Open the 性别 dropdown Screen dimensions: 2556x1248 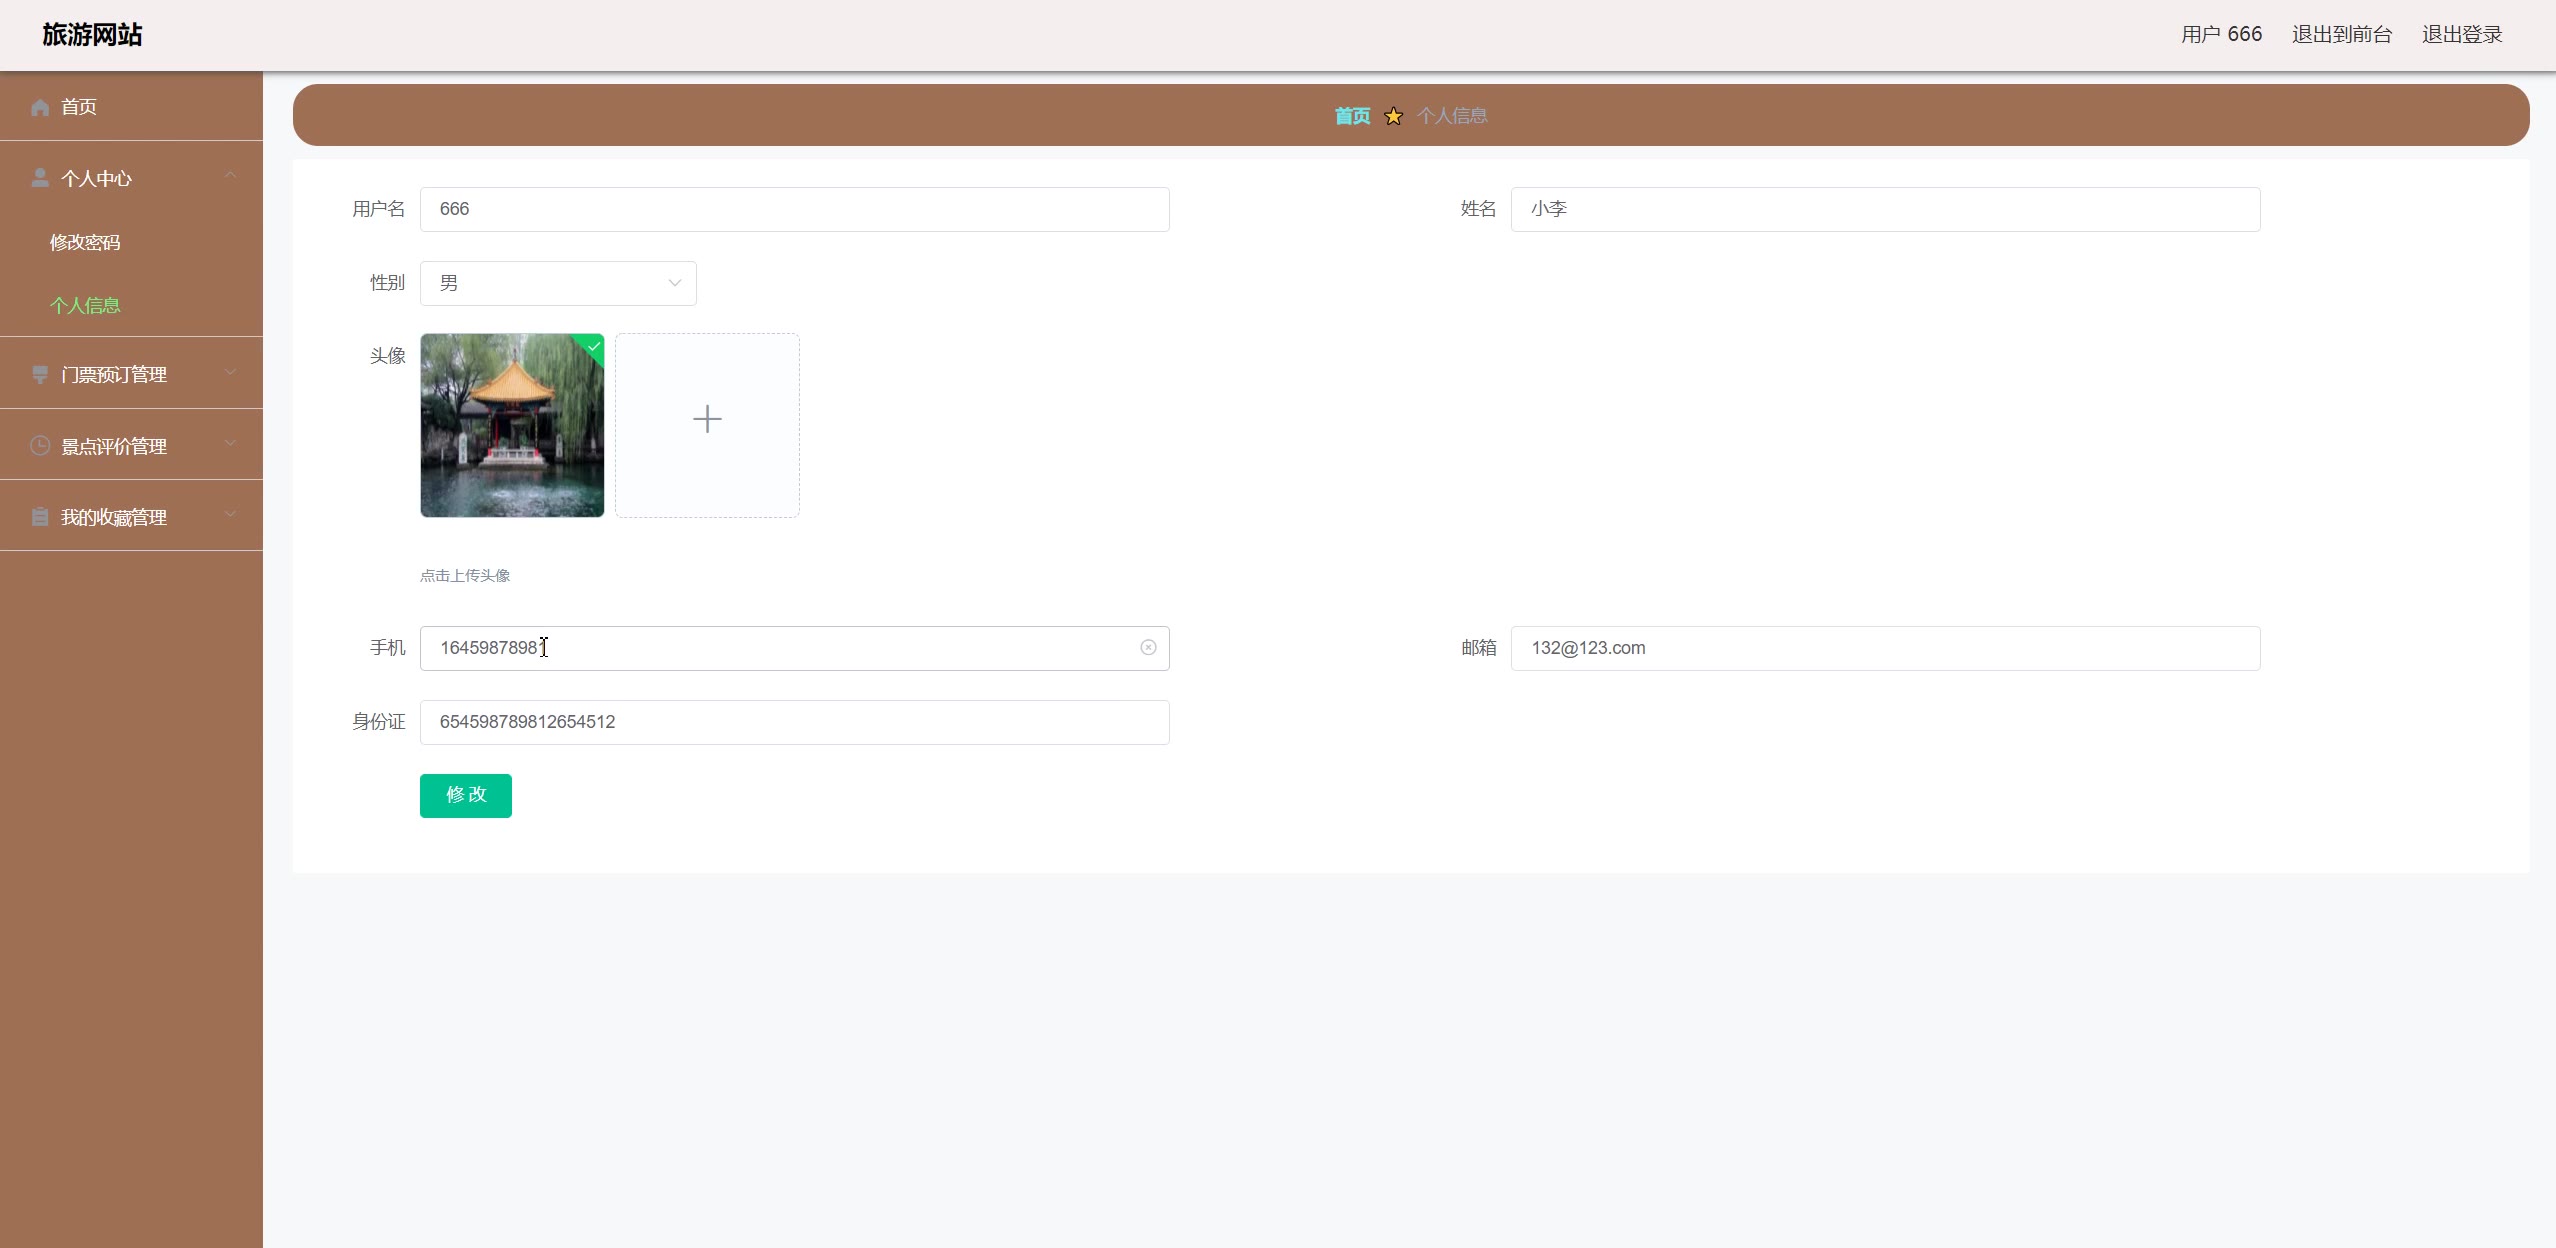tap(558, 284)
